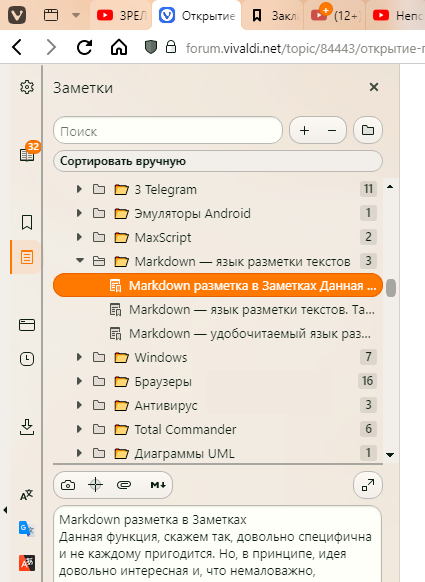Toggle Markdown view with M↓ button
The image size is (425, 582).
pyautogui.click(x=158, y=485)
